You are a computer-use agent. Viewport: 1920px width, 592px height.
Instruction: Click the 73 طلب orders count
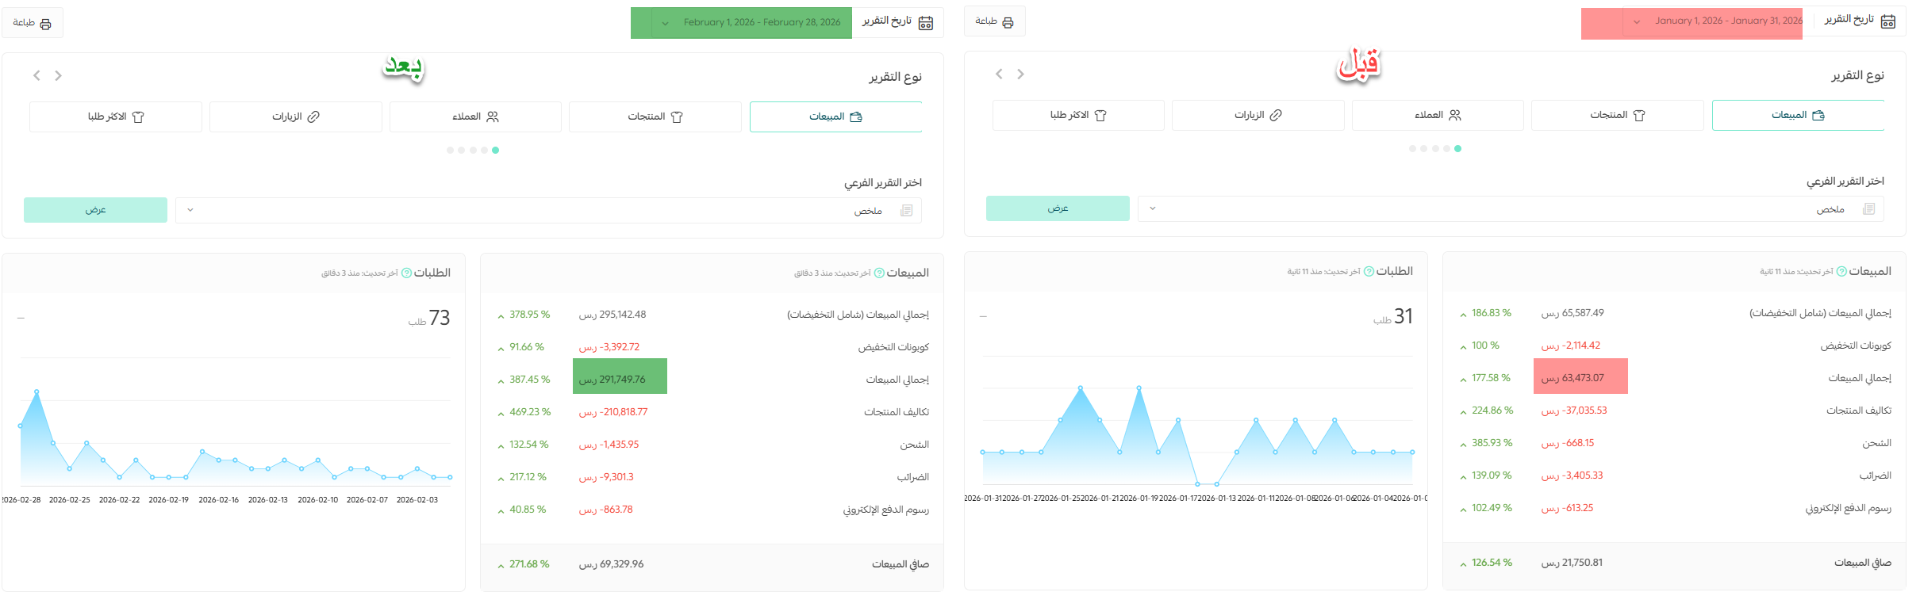[x=430, y=318]
